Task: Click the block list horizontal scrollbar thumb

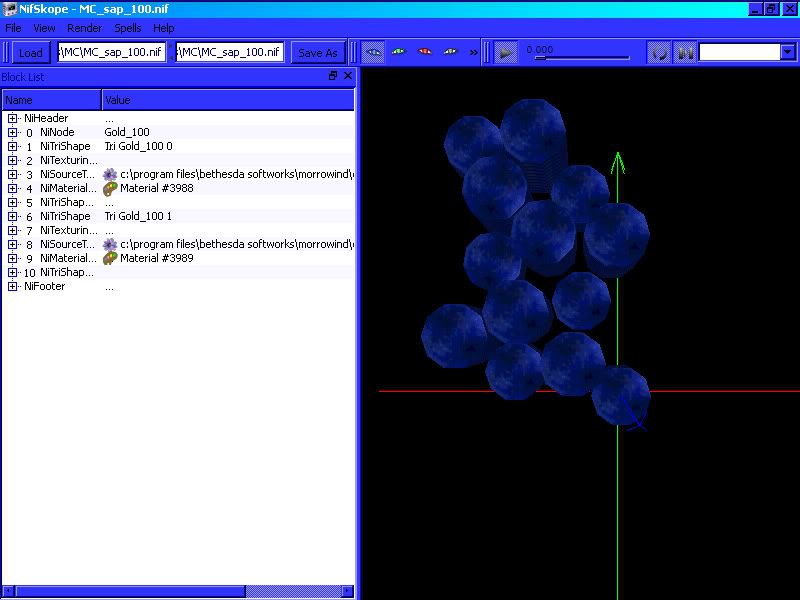Action: tap(130, 591)
